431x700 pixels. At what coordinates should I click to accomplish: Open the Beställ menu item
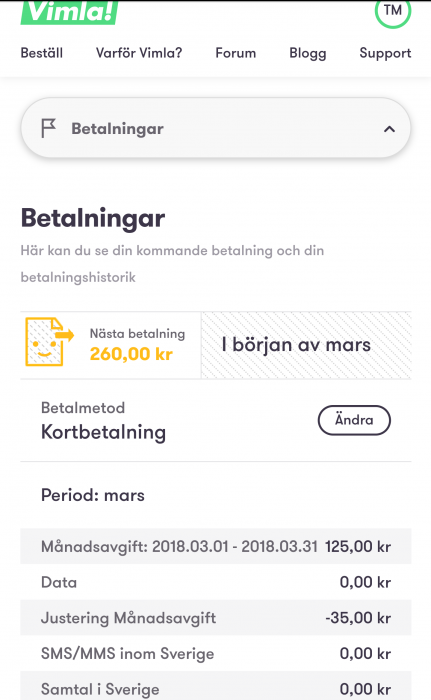click(42, 53)
